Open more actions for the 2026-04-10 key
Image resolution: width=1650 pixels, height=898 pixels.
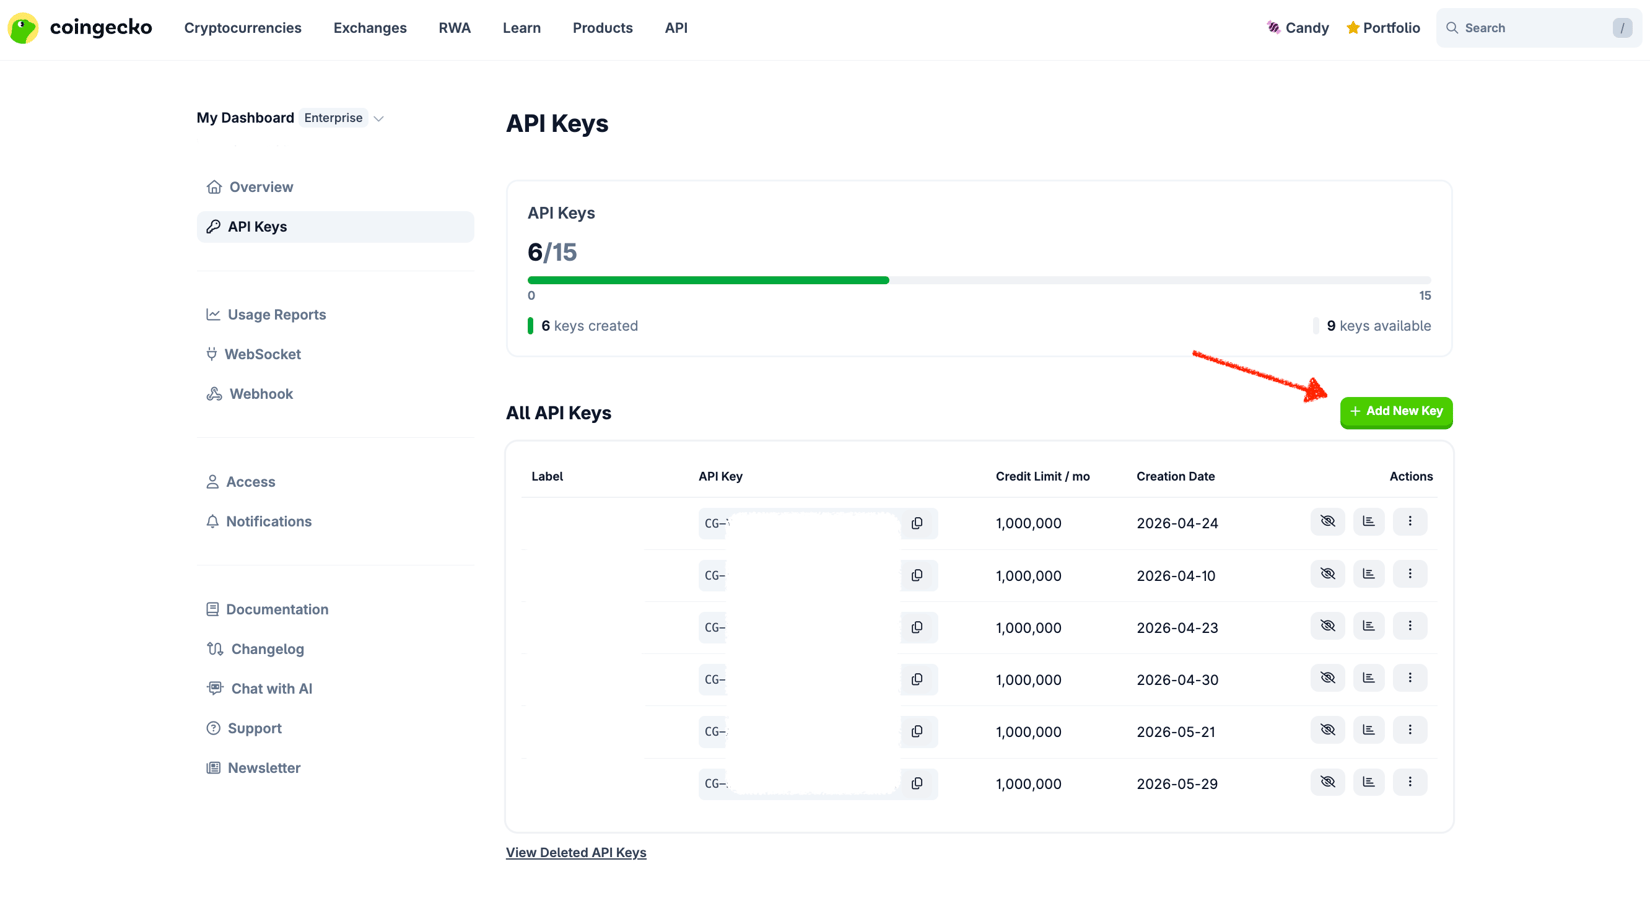(x=1410, y=574)
